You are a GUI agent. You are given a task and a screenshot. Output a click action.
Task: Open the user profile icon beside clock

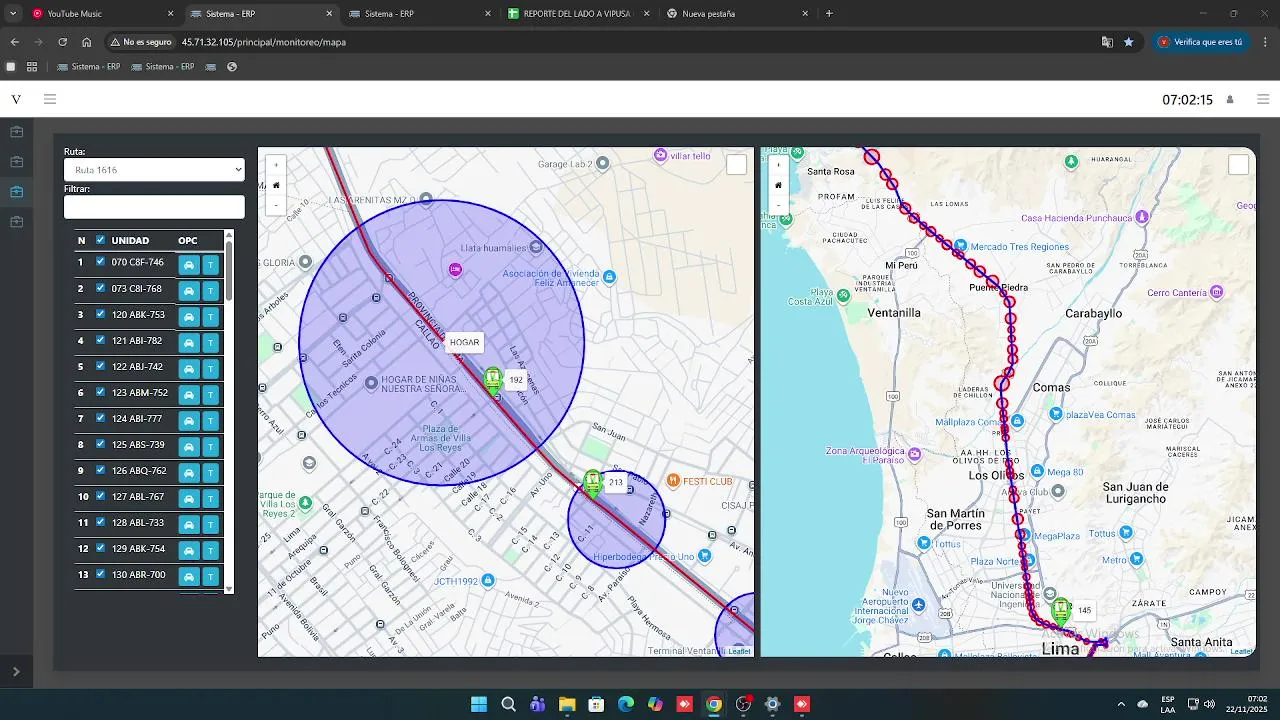pyautogui.click(x=1230, y=100)
